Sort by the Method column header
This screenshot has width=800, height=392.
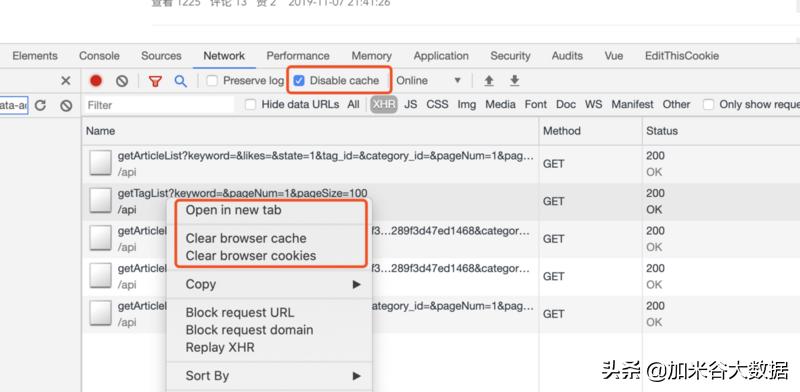pyautogui.click(x=590, y=131)
